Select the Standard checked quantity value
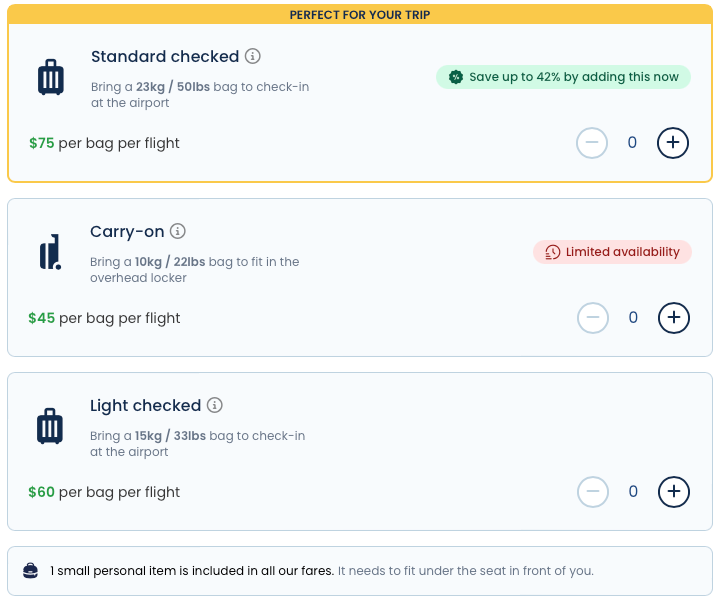The image size is (728, 605). point(632,143)
